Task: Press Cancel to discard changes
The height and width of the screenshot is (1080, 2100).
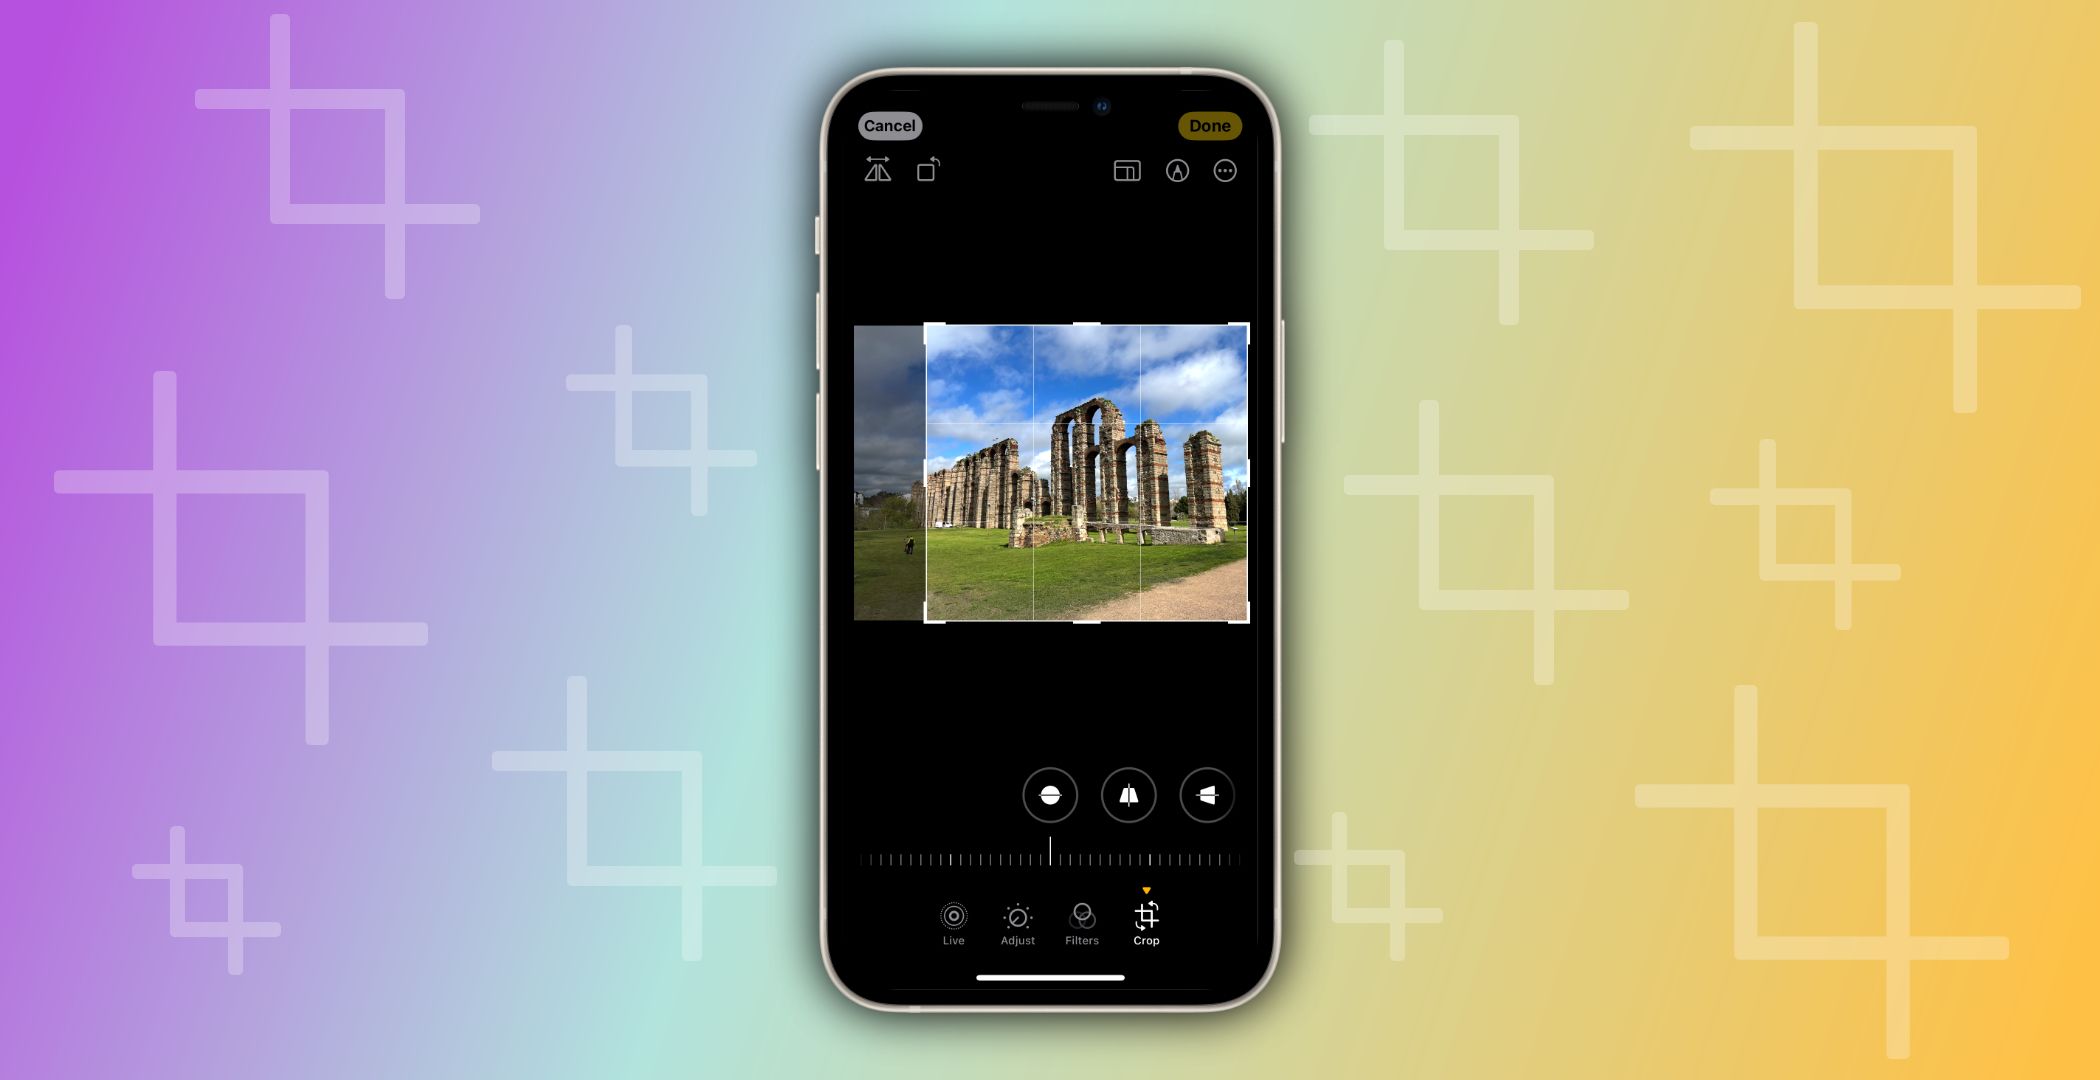Action: point(890,125)
